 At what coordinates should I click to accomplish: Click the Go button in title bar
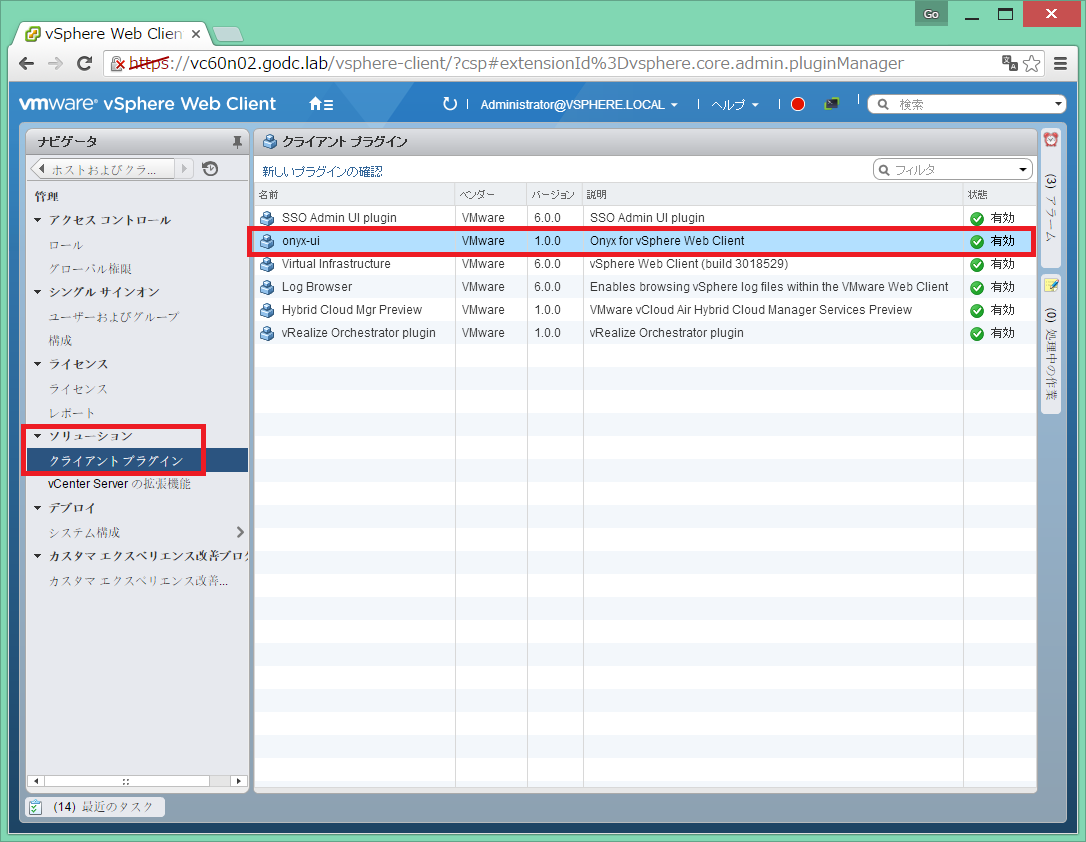tap(931, 14)
